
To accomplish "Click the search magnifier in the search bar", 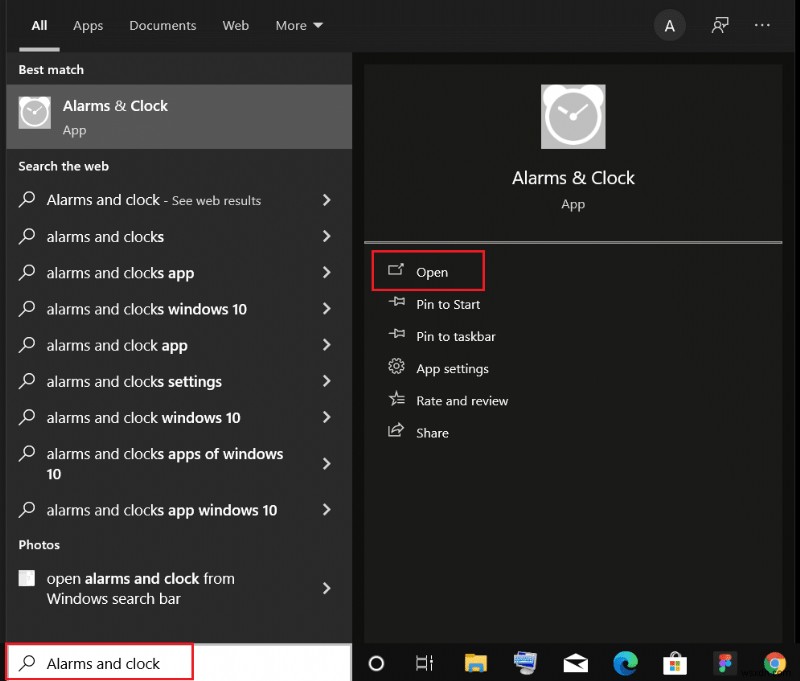I will point(27,663).
